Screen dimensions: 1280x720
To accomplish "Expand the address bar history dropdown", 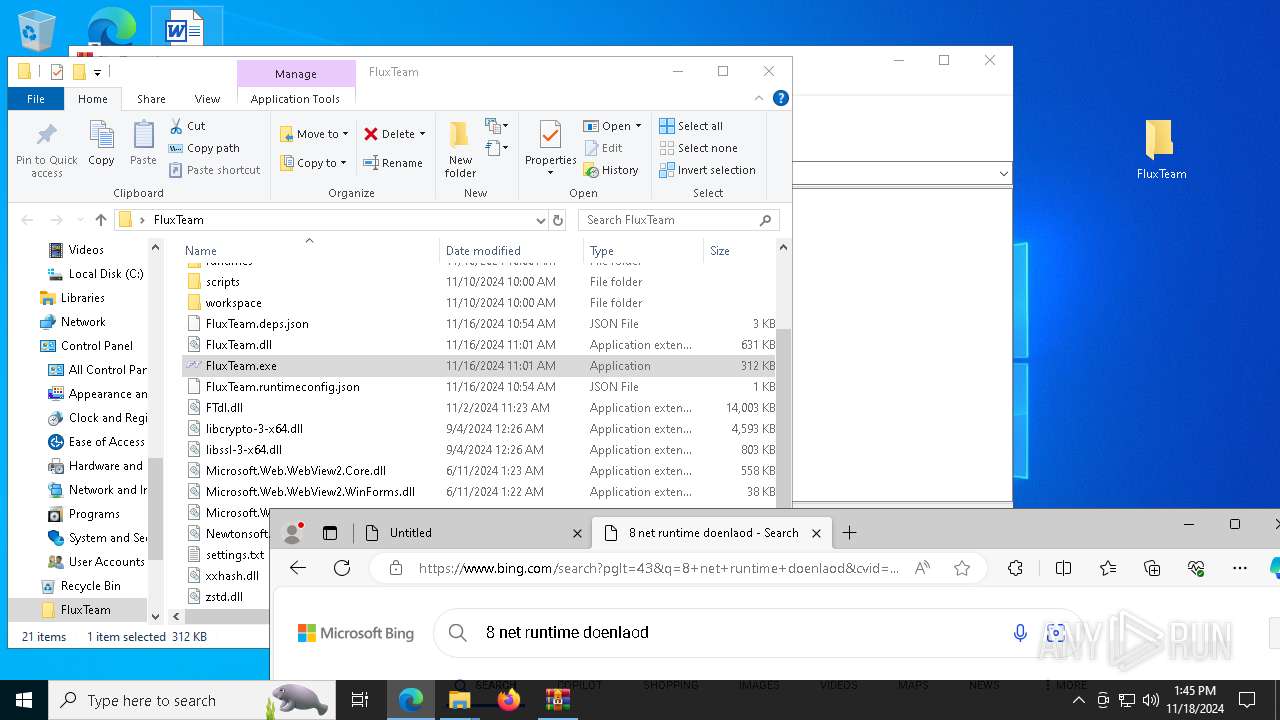I will [541, 220].
